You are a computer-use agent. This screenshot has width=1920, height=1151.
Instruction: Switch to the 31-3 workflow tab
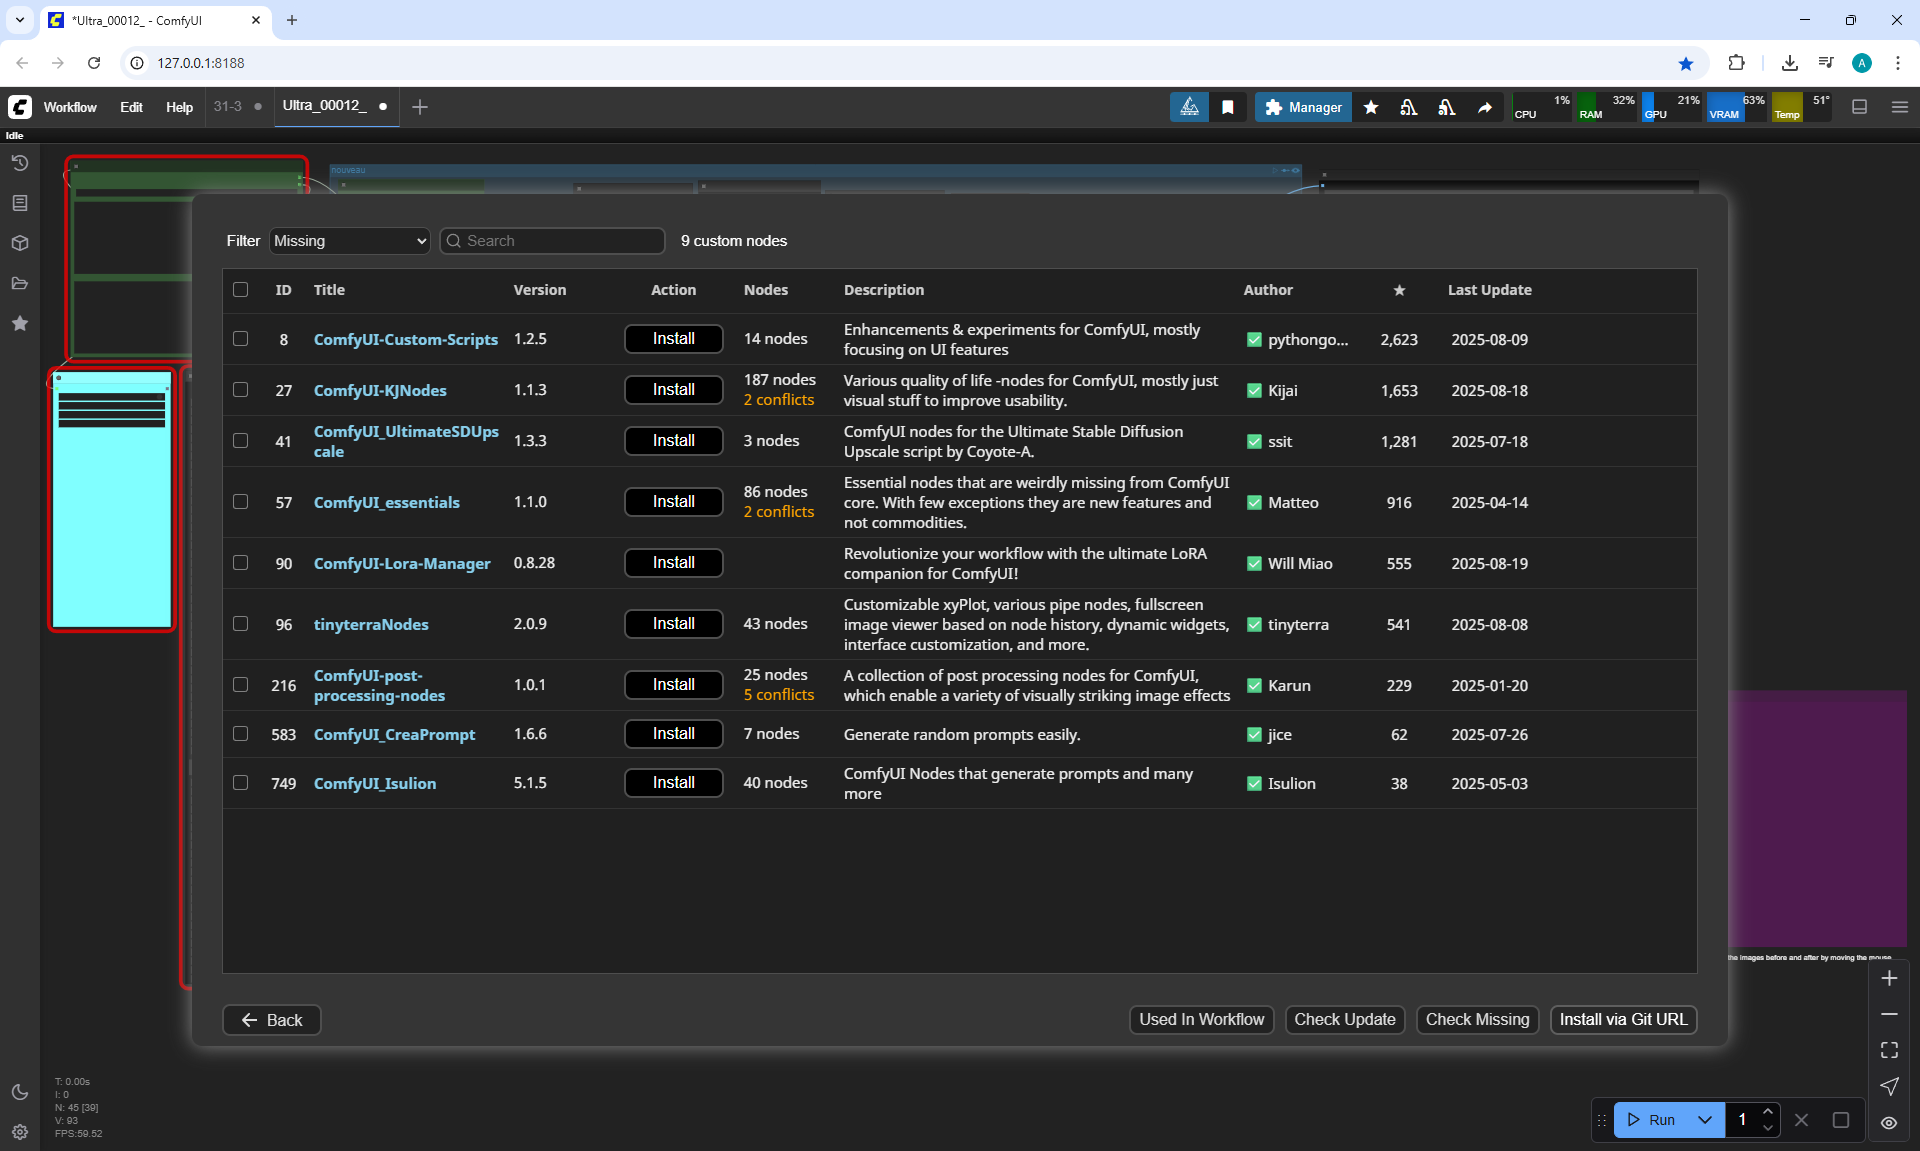228,106
